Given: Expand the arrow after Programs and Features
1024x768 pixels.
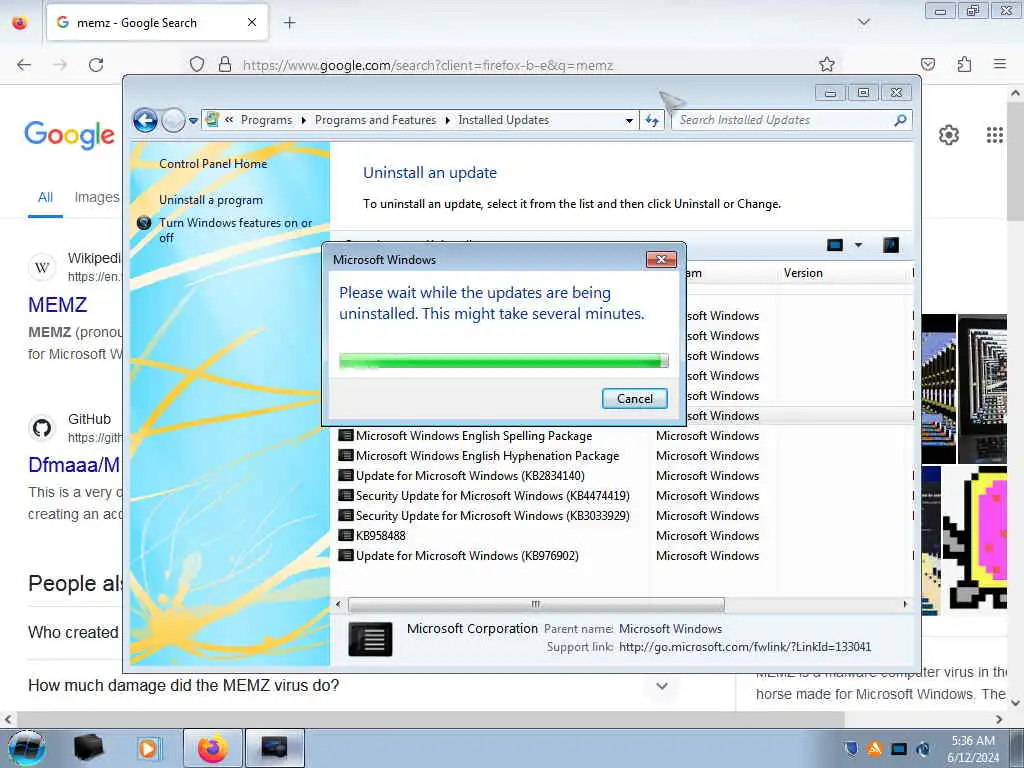Looking at the screenshot, I should (447, 121).
